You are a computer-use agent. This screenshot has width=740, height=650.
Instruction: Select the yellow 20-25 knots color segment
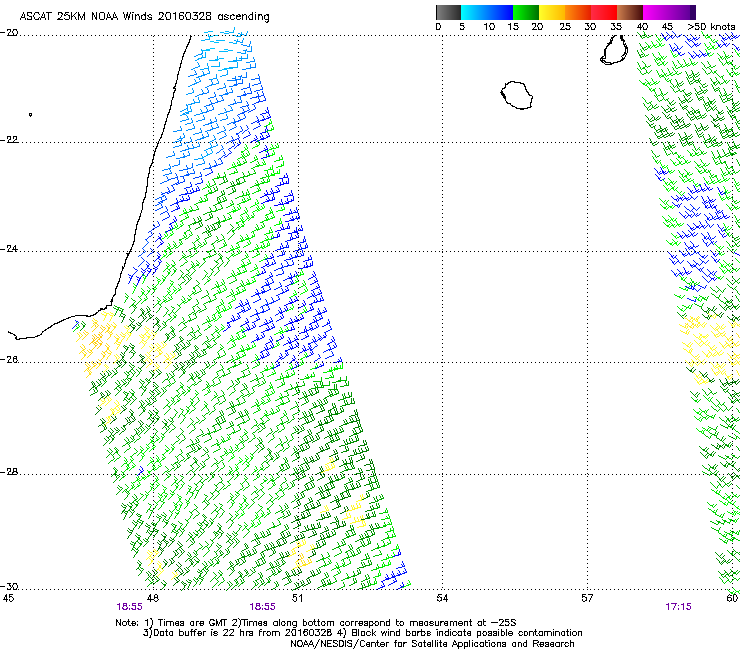point(552,12)
